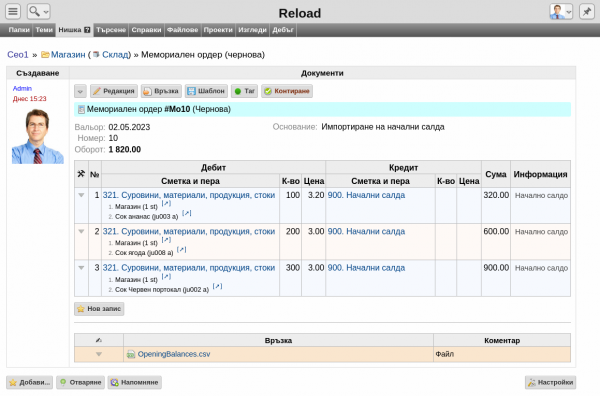600x396 pixels.
Task: Click the Admin user portrait thumbnail
Action: [x=38, y=136]
